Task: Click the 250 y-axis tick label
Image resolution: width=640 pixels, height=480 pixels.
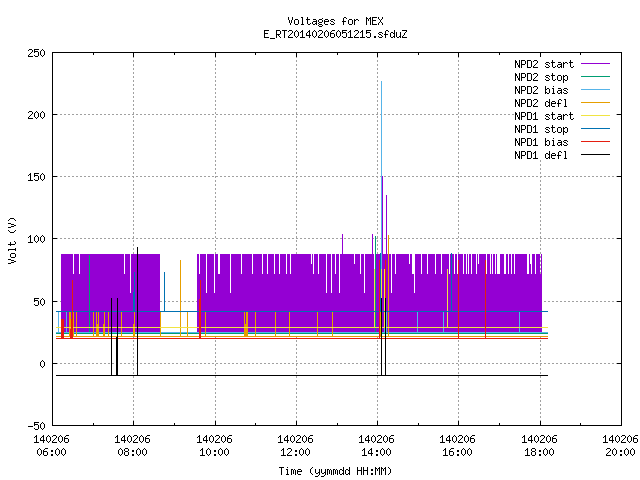Action: [36, 53]
